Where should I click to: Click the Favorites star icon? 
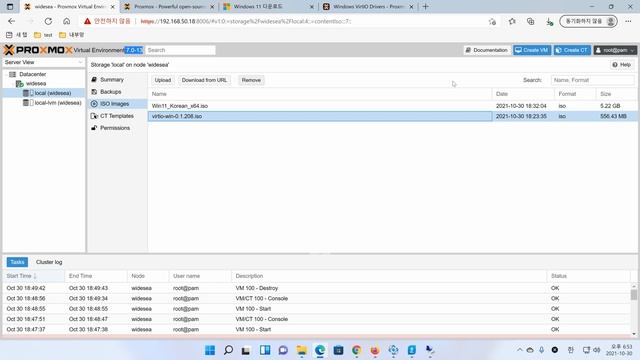coord(512,21)
